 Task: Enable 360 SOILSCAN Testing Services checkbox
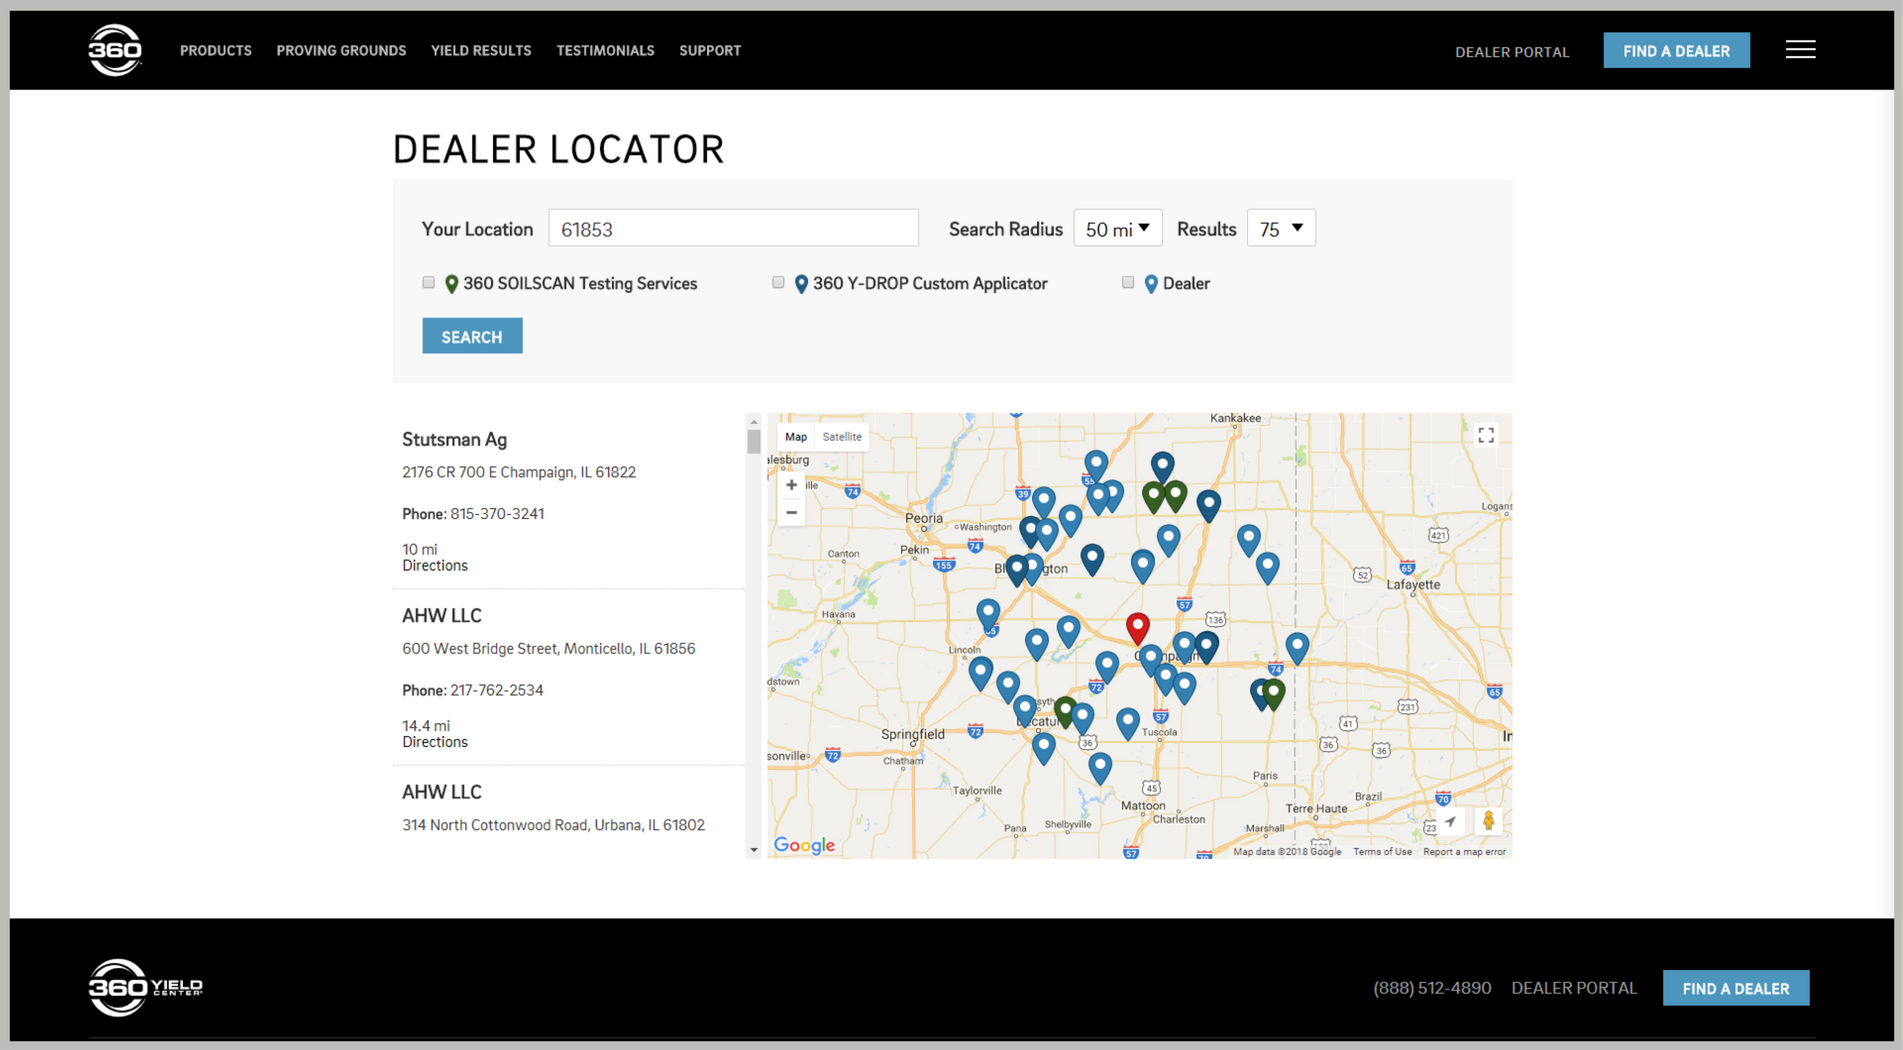[x=429, y=283]
